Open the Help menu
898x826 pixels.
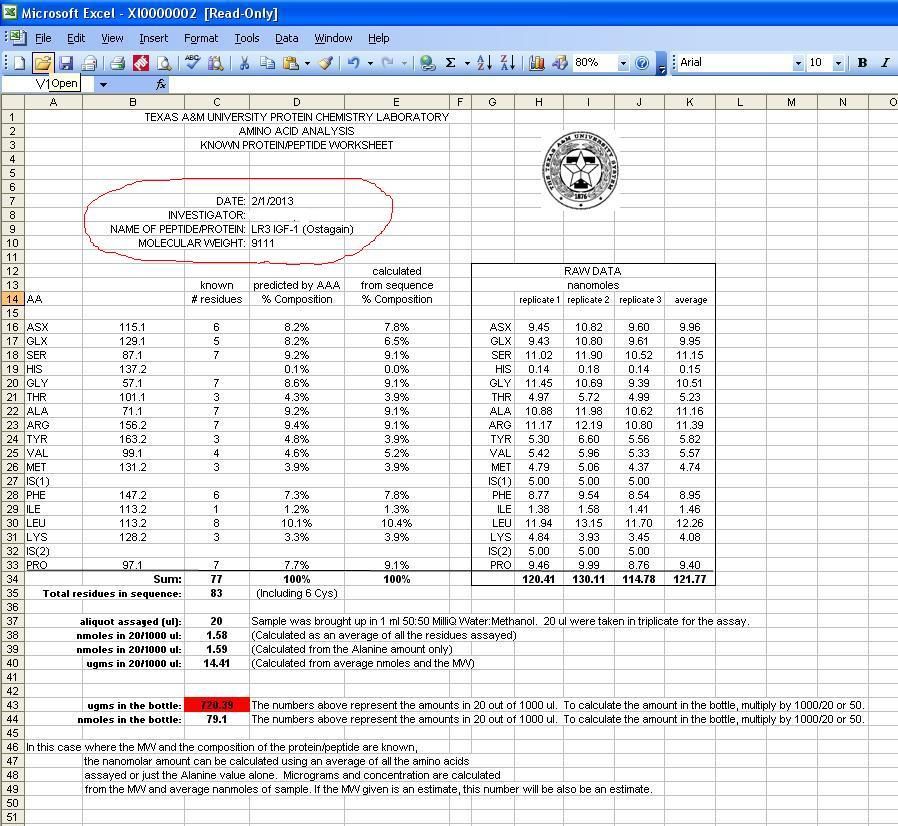[379, 38]
